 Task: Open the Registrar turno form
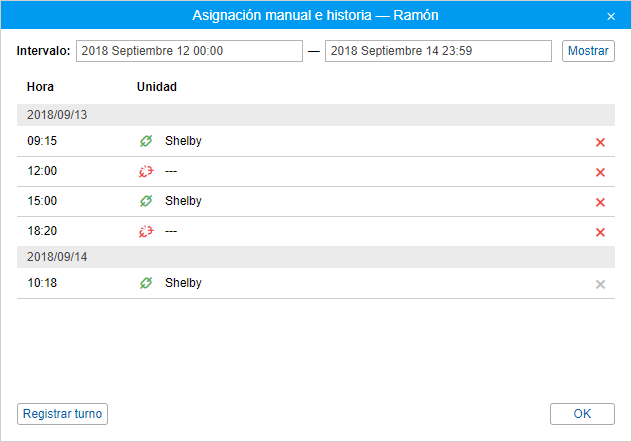63,414
